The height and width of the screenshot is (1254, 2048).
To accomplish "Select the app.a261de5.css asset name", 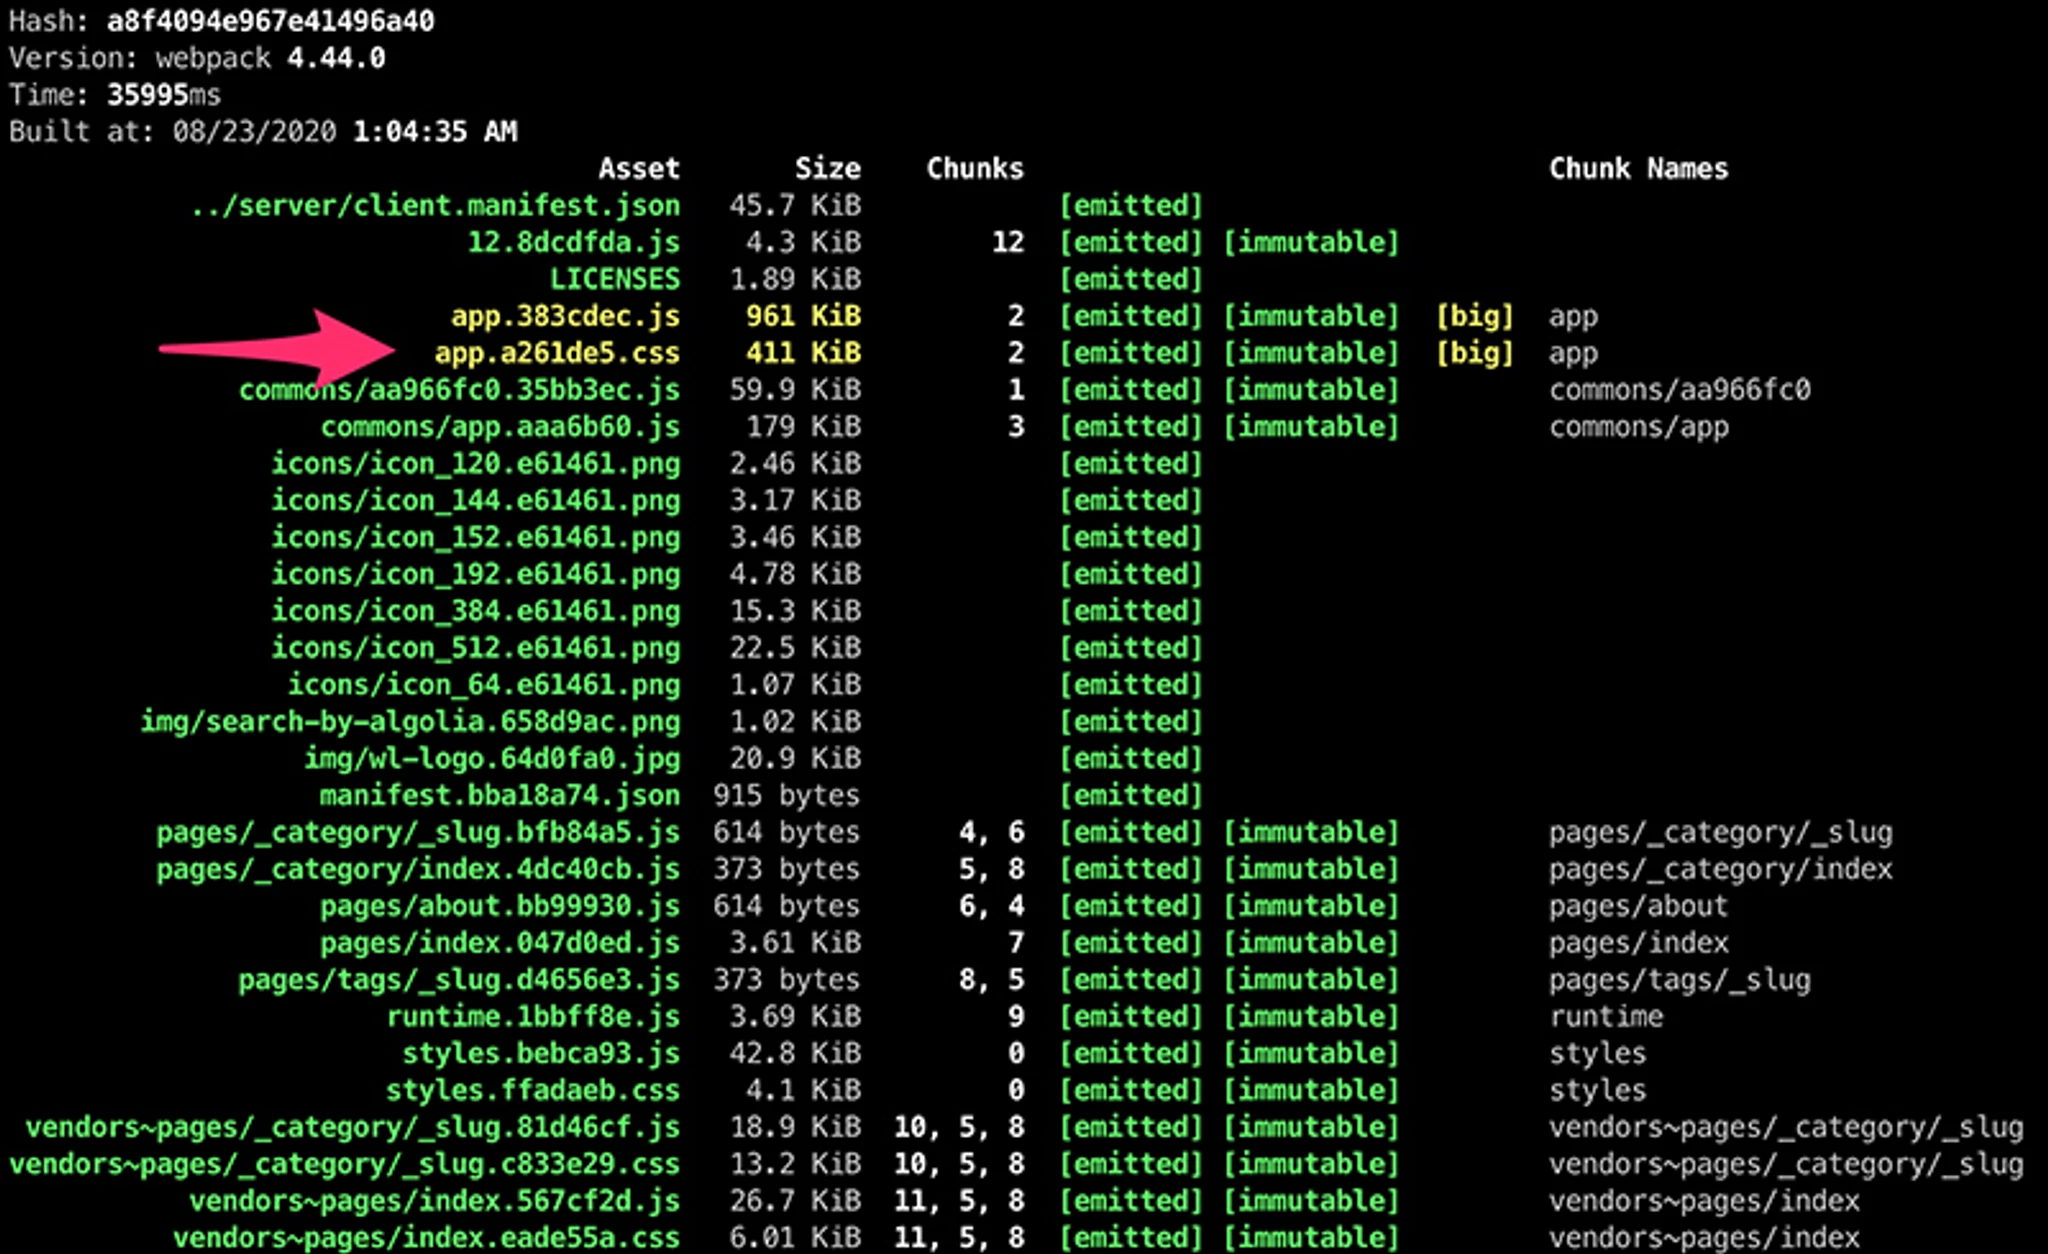I will click(557, 353).
